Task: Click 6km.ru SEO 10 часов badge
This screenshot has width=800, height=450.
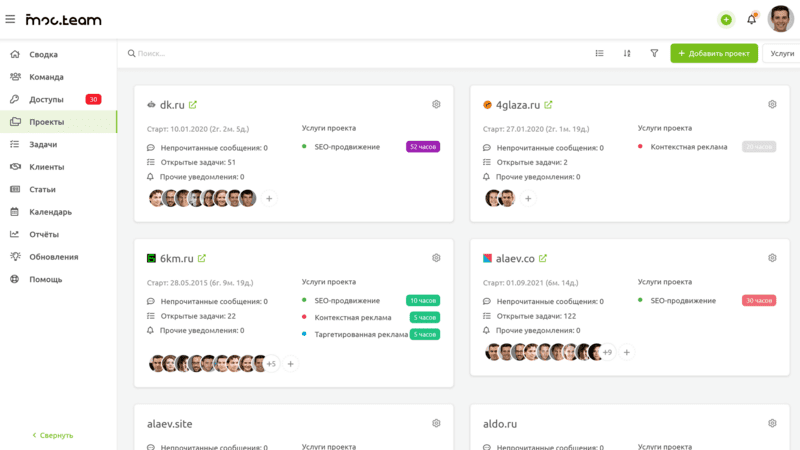Action: click(x=423, y=301)
